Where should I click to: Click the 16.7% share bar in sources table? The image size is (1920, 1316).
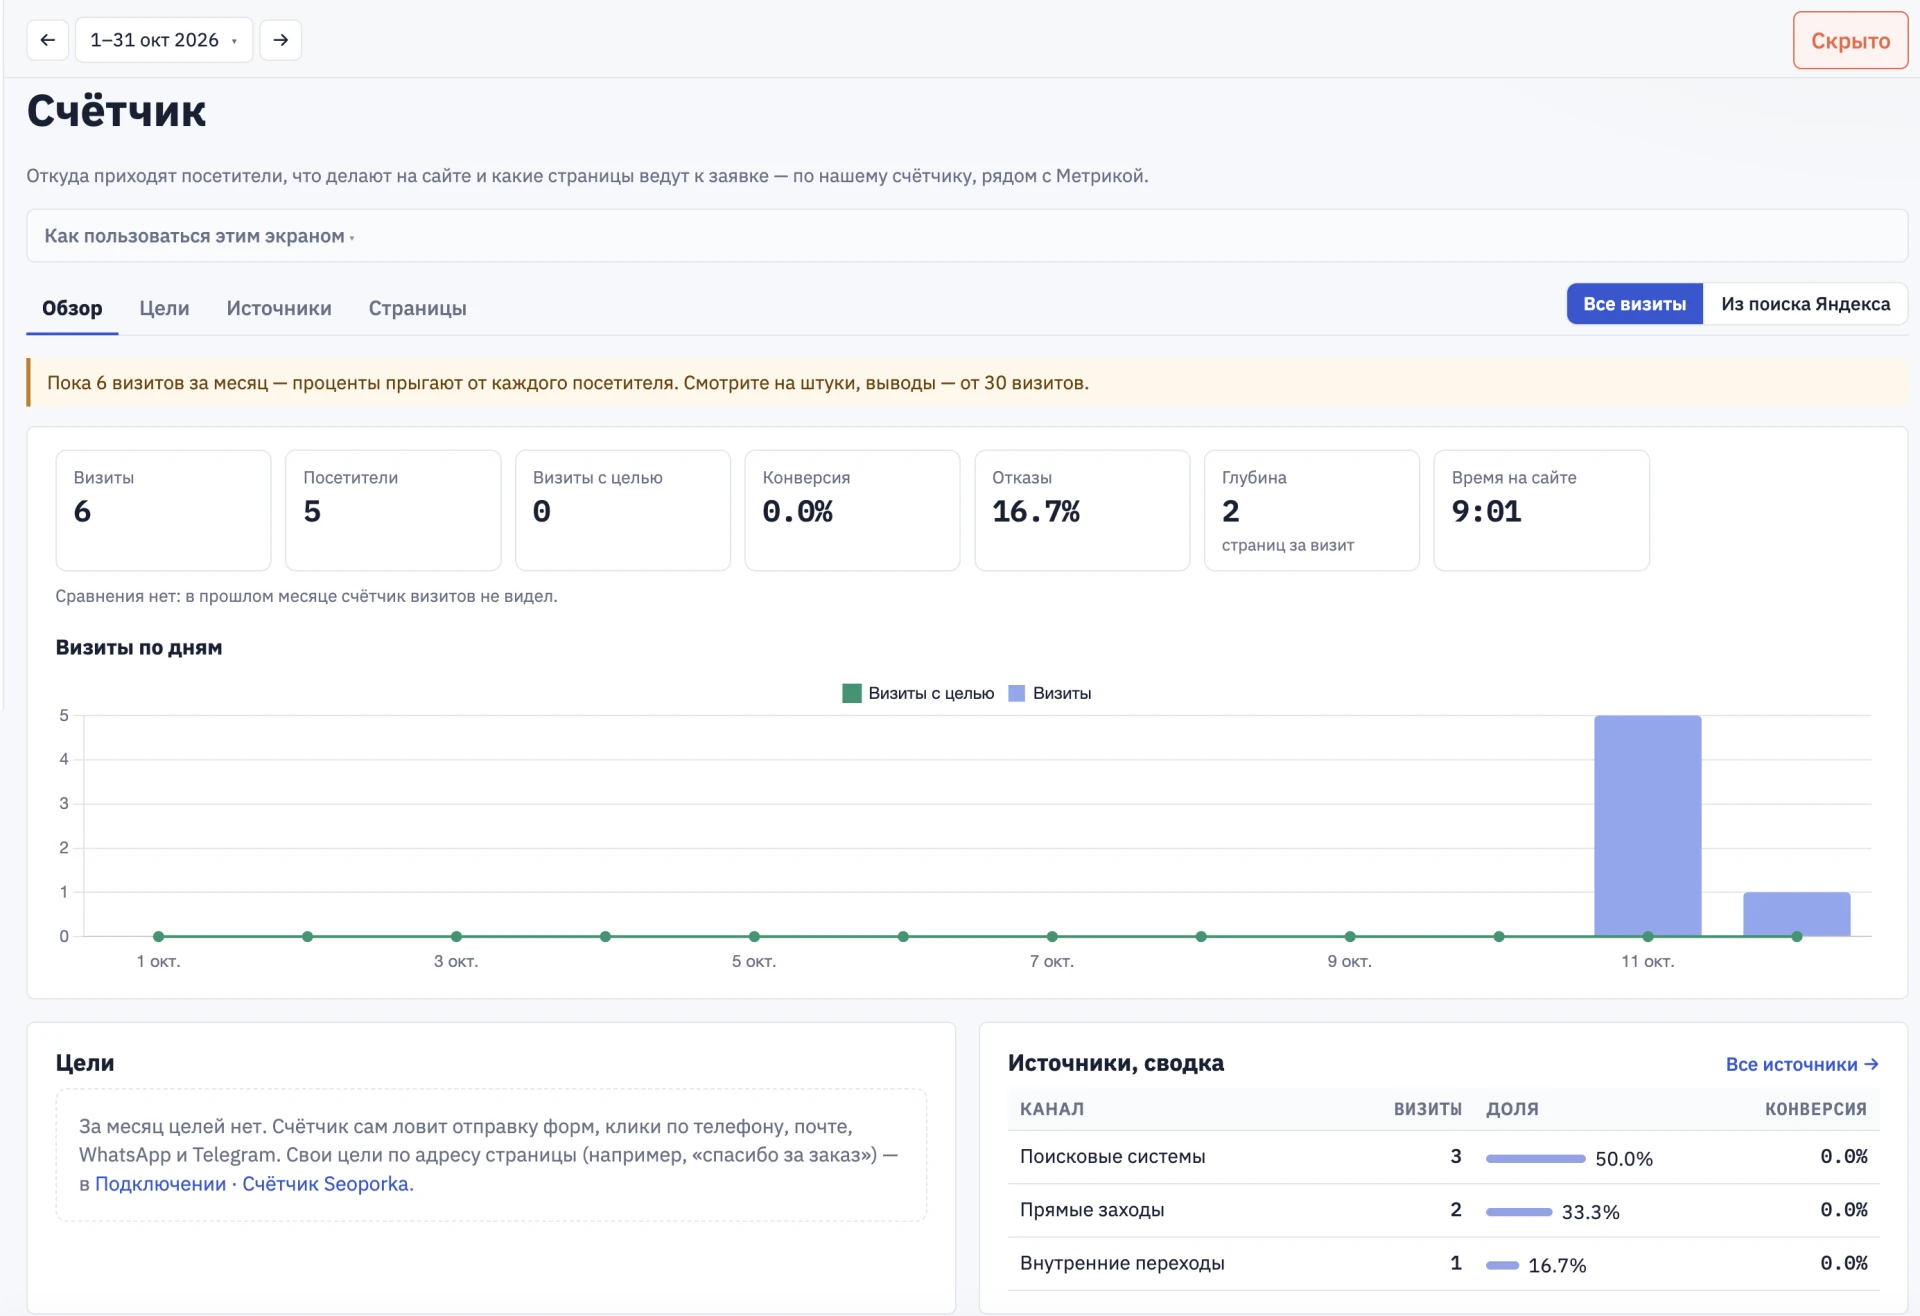tap(1502, 1265)
